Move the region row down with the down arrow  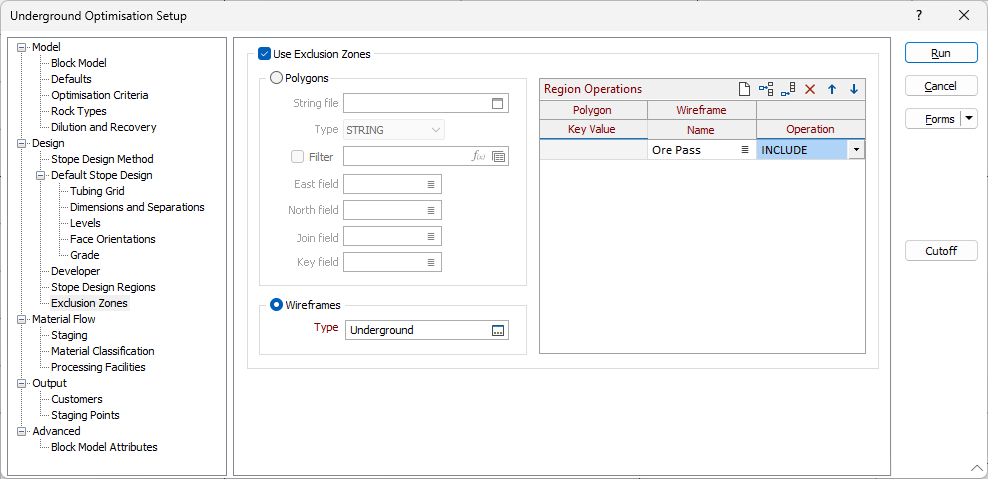click(x=854, y=89)
